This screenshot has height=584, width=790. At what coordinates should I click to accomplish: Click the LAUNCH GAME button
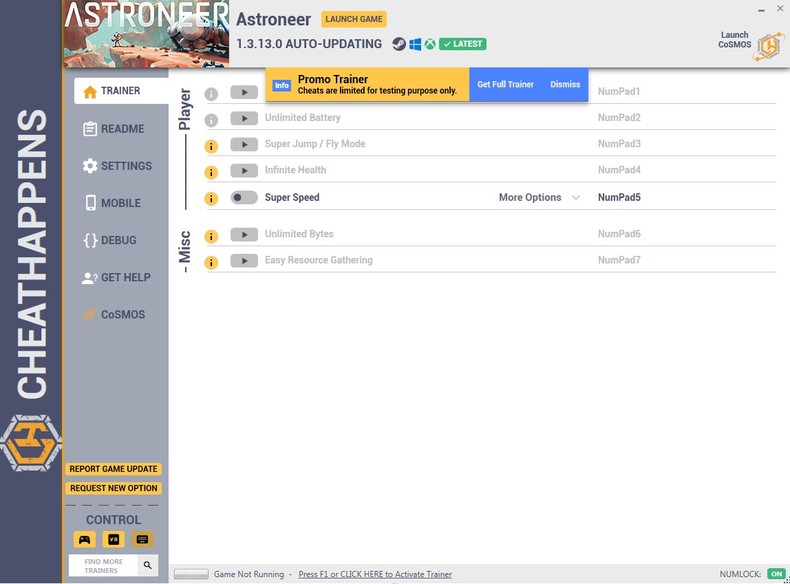[x=354, y=19]
